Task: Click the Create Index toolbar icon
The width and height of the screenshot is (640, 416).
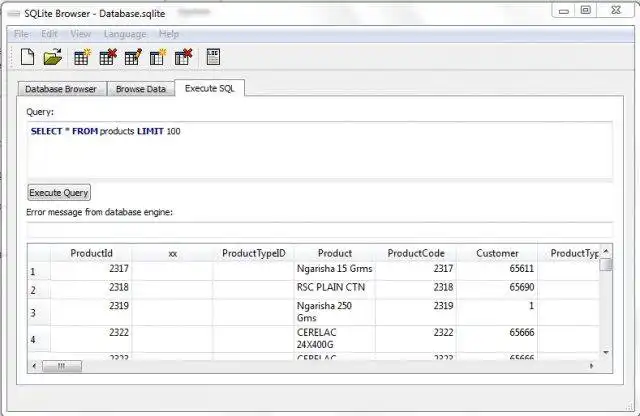Action: (x=158, y=57)
